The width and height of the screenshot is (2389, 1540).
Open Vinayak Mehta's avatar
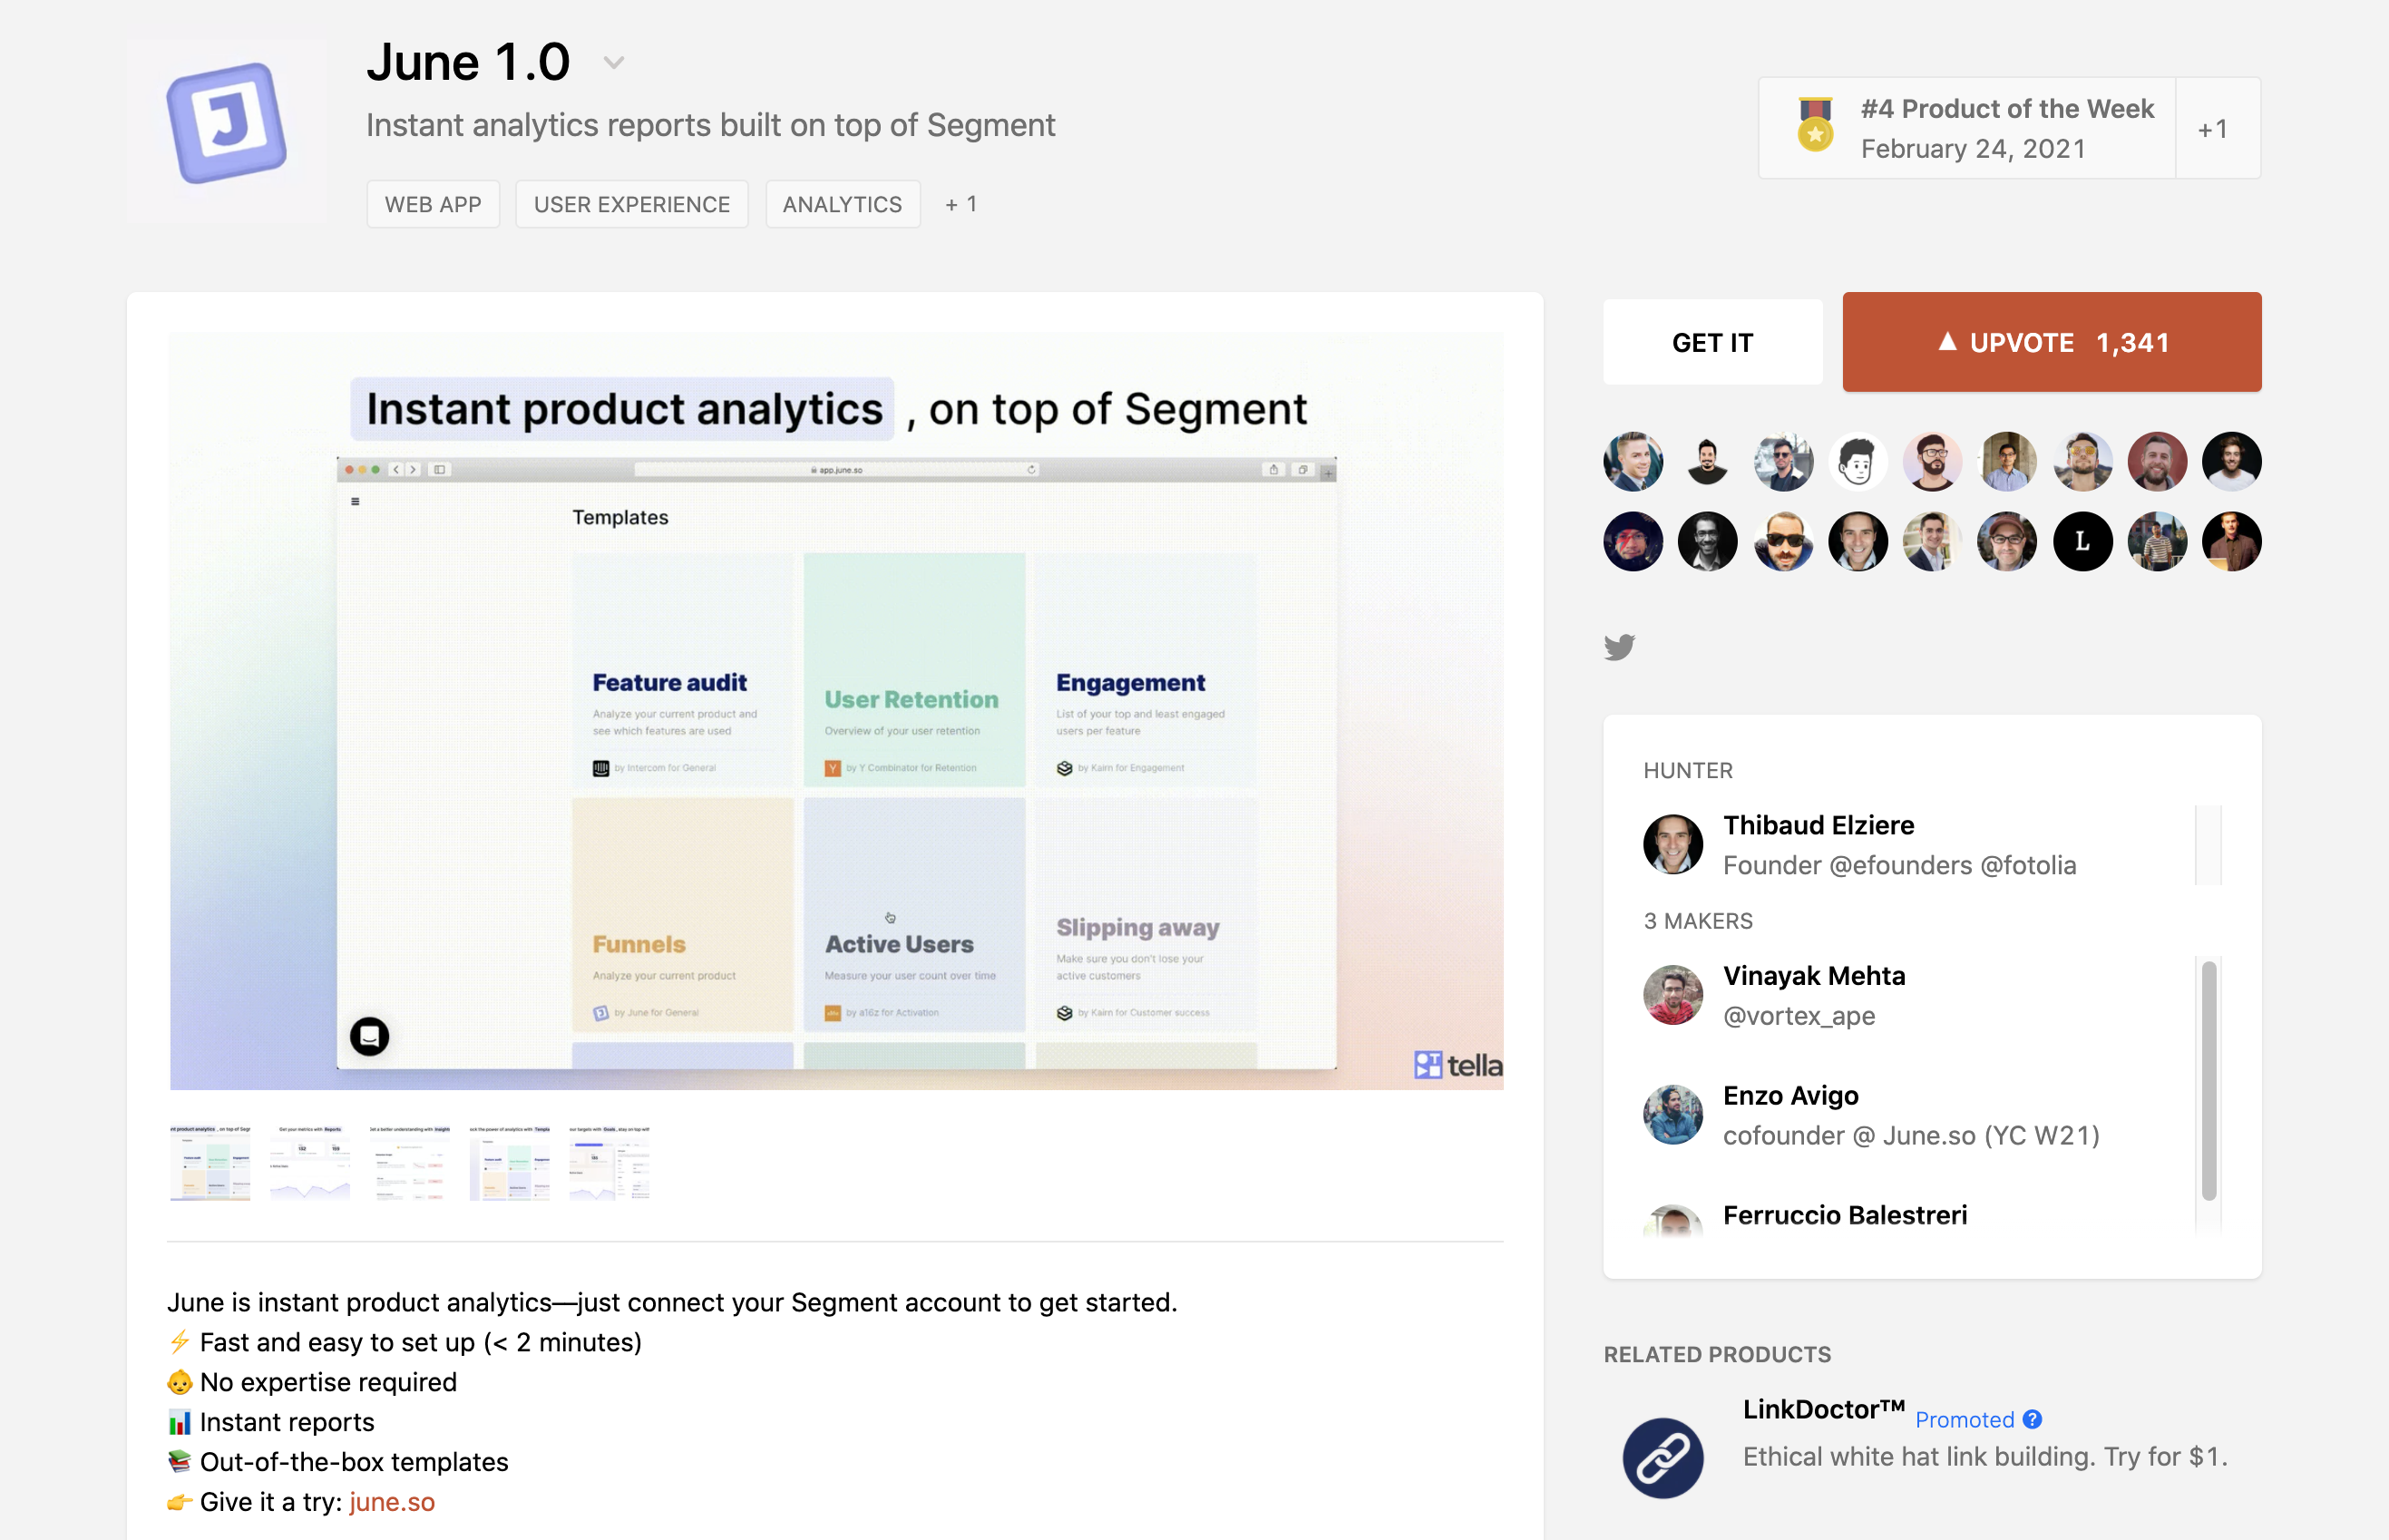tap(1673, 995)
